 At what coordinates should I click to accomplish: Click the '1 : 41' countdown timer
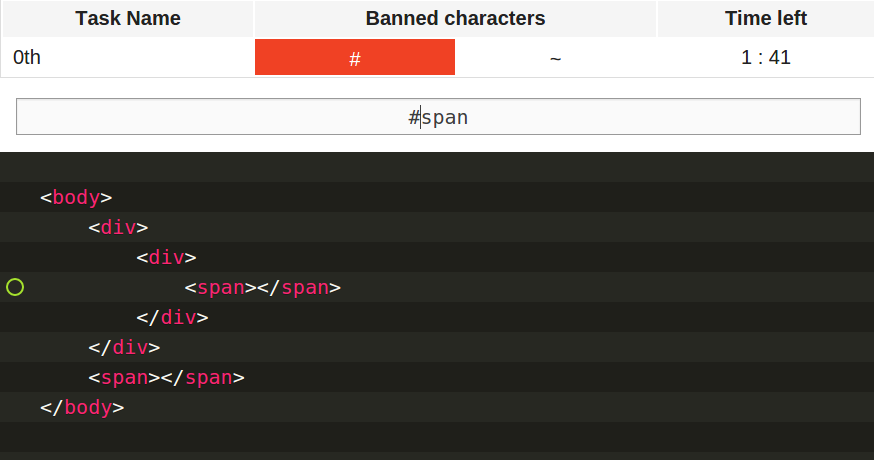tap(765, 58)
